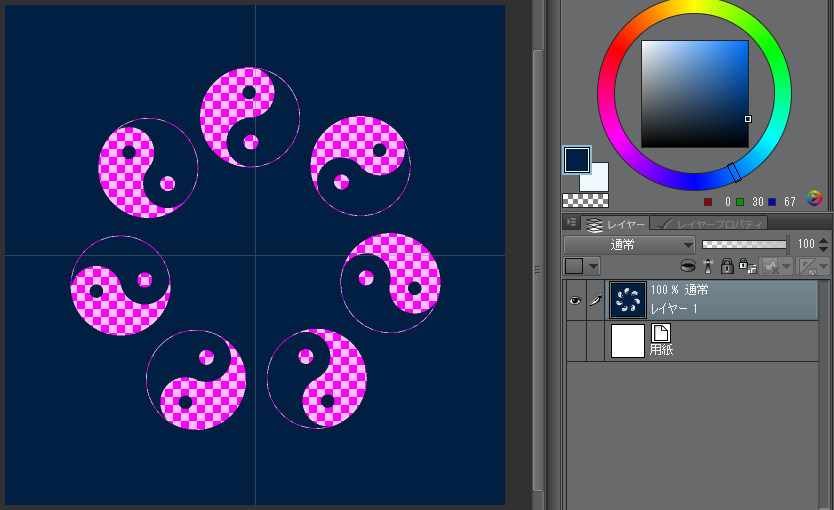Set as reference layer lighthouse icon
Image resolution: width=834 pixels, height=510 pixels.
708,265
